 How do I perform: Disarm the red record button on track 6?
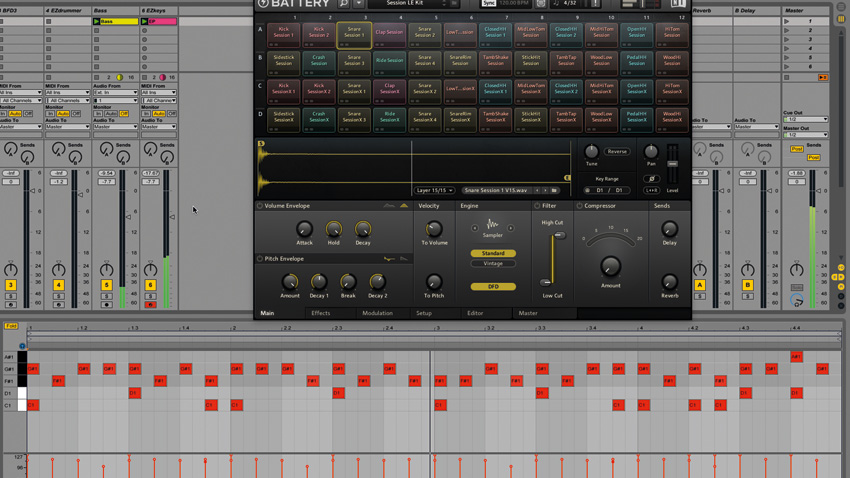(150, 305)
